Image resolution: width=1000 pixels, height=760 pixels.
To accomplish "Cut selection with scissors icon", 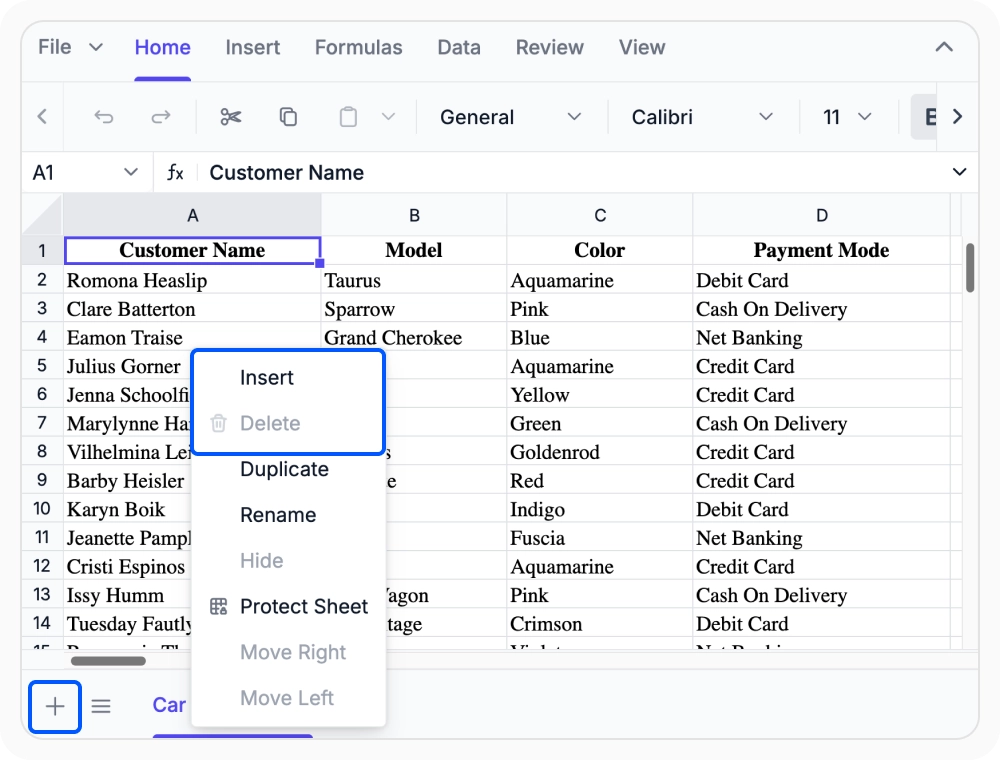I will 230,117.
